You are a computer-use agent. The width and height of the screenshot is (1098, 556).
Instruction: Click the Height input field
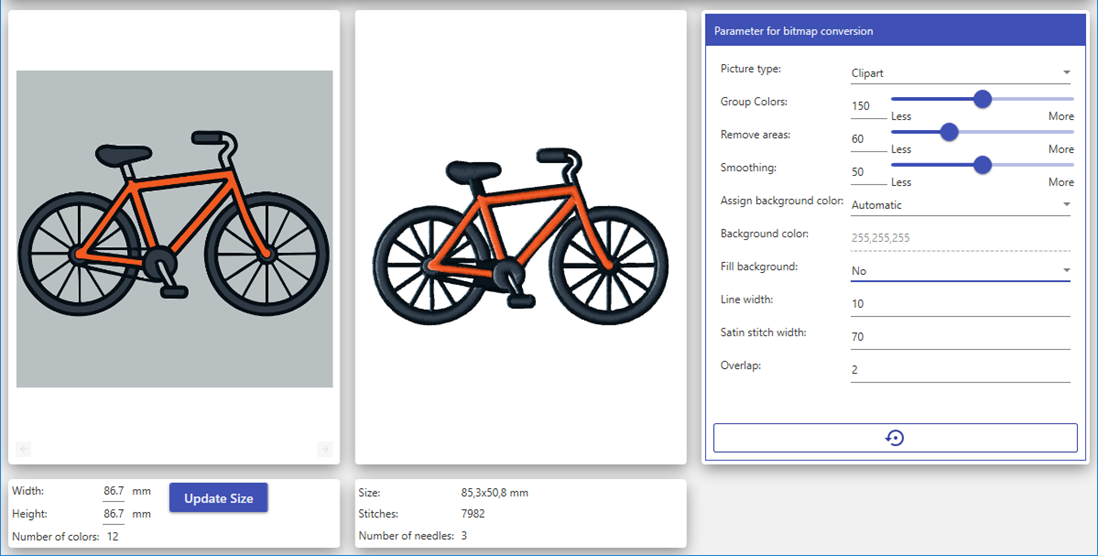tap(113, 514)
